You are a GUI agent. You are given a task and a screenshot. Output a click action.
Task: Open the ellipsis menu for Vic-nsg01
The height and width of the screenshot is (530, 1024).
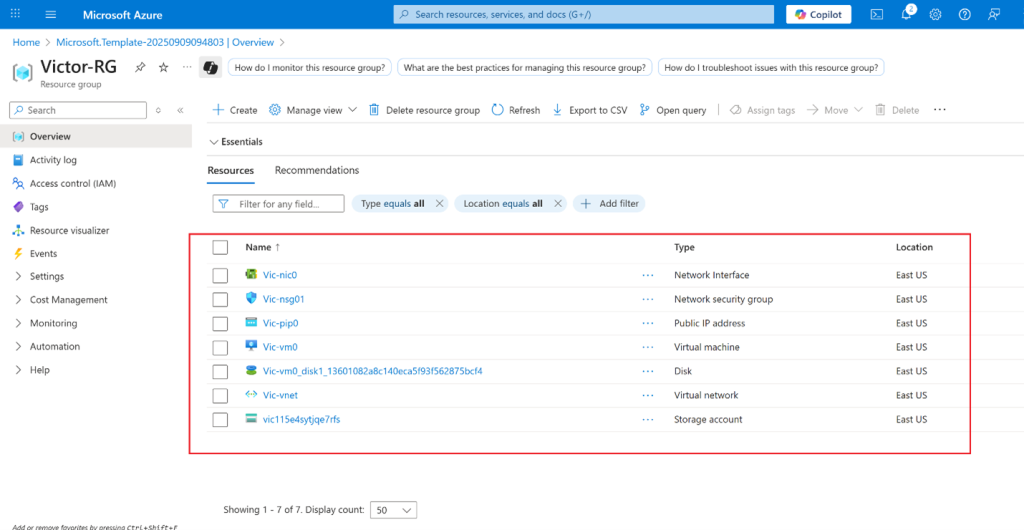coord(648,300)
